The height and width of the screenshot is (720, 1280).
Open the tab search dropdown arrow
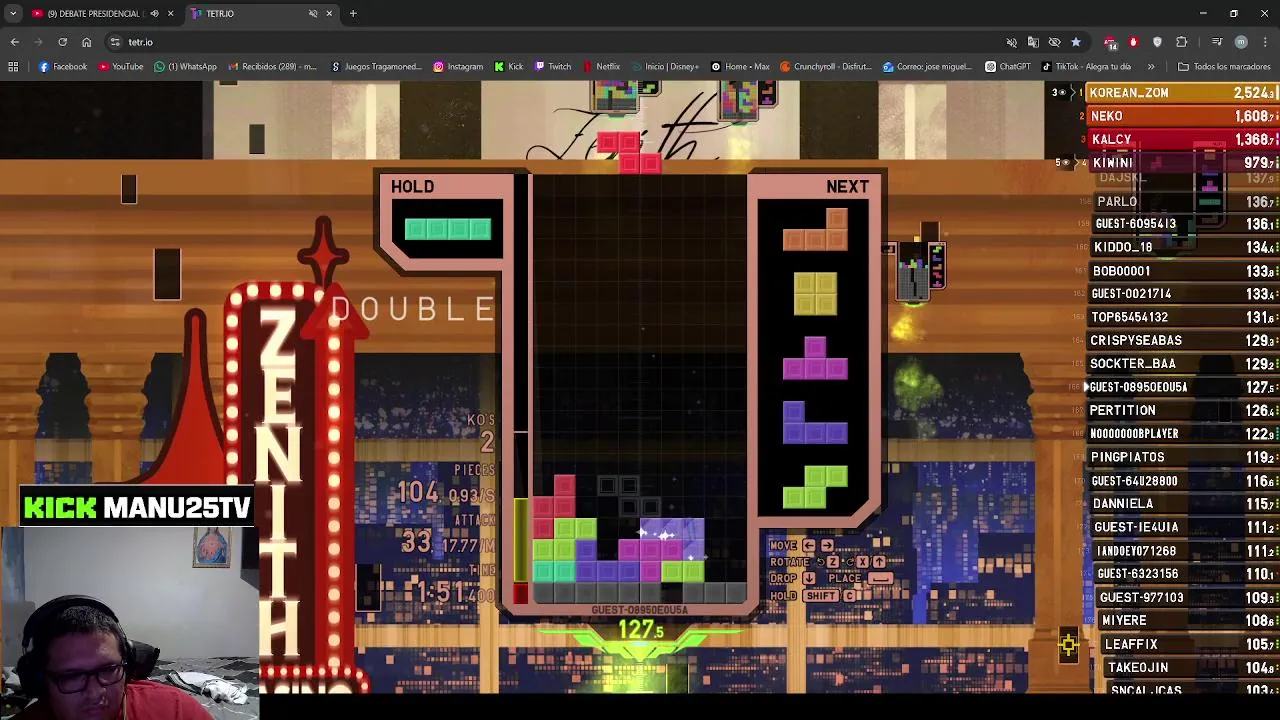13,13
